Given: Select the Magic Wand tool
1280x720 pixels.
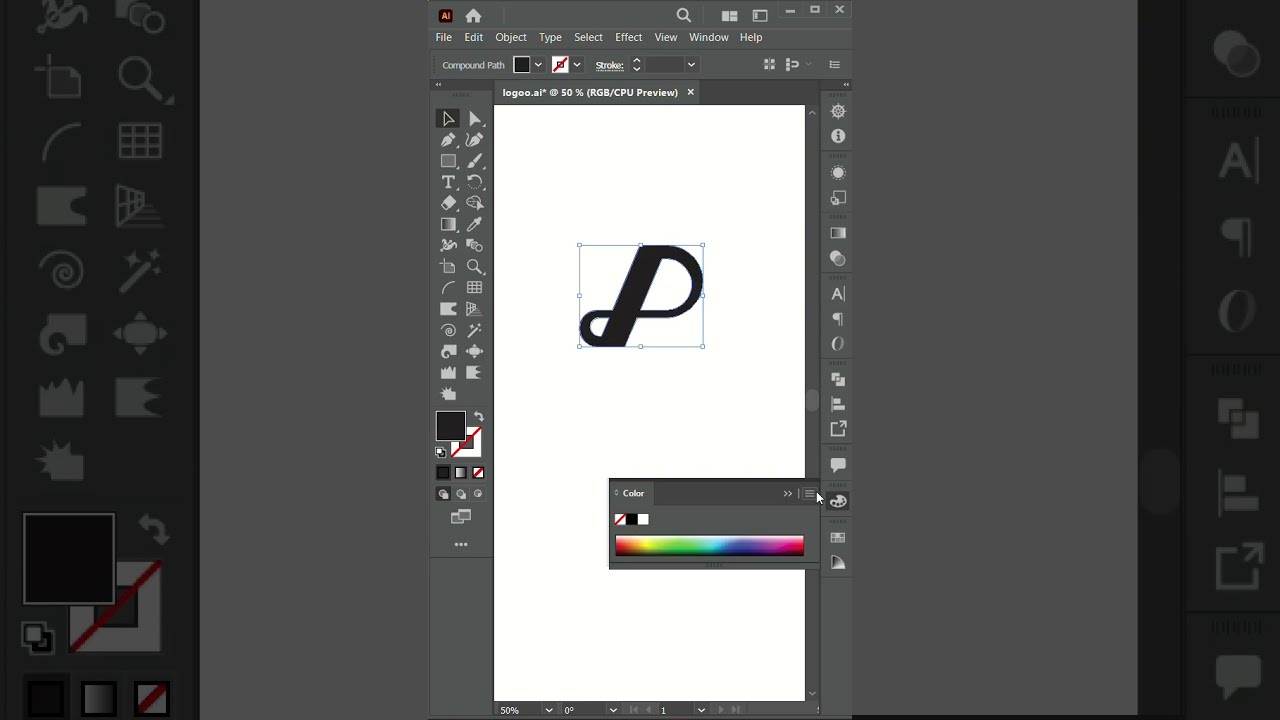Looking at the screenshot, I should (x=475, y=330).
